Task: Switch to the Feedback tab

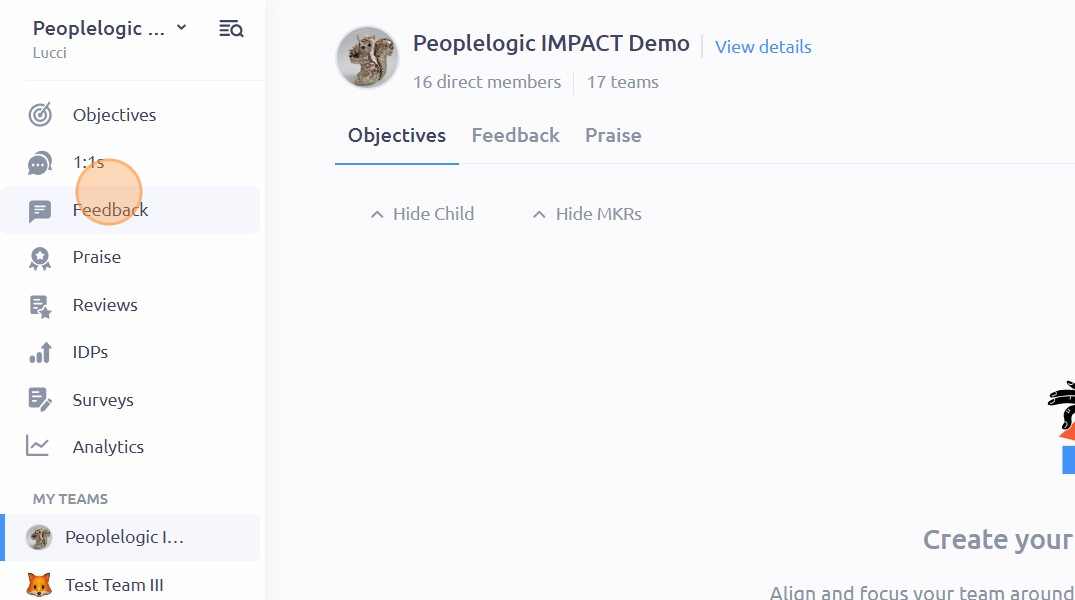Action: click(515, 135)
